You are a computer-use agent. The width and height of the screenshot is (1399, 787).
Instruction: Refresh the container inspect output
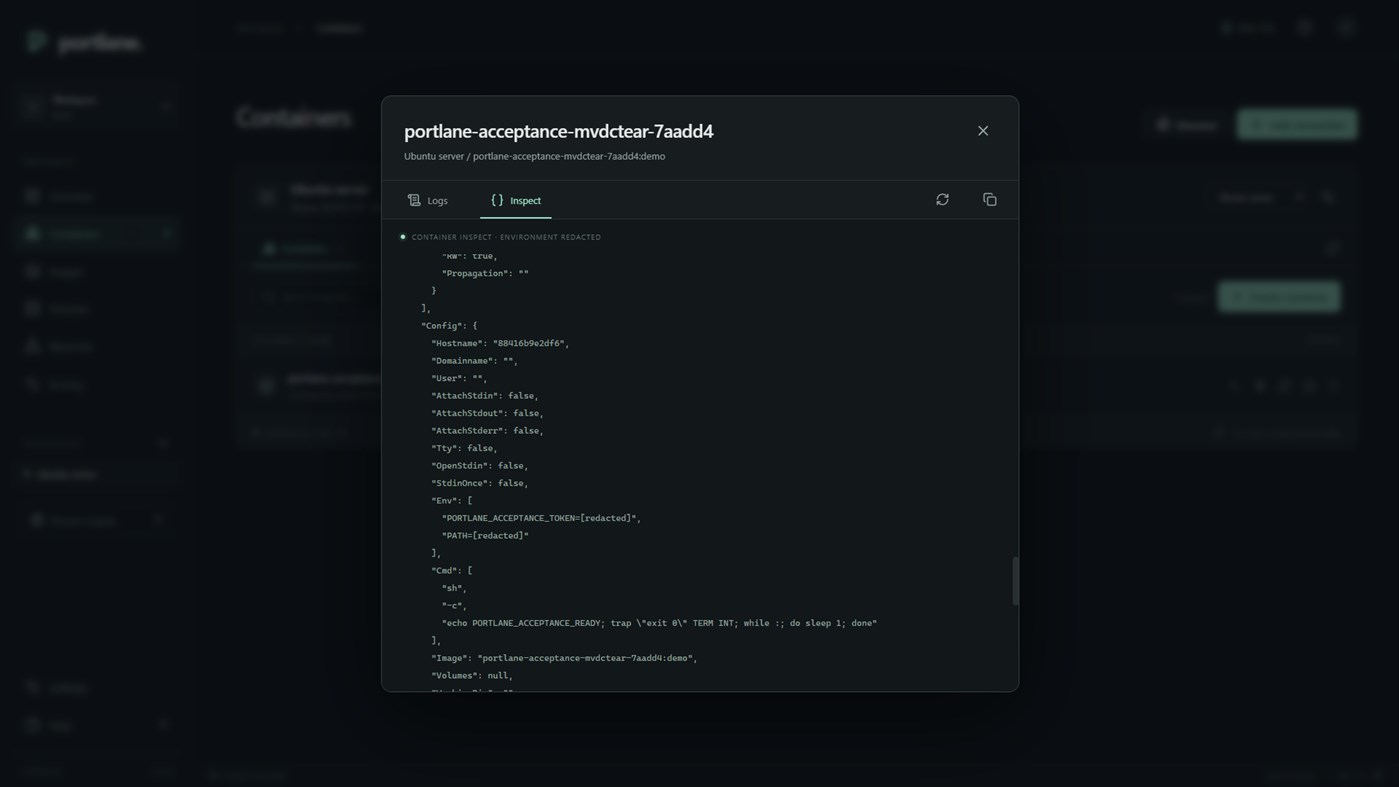coord(942,200)
